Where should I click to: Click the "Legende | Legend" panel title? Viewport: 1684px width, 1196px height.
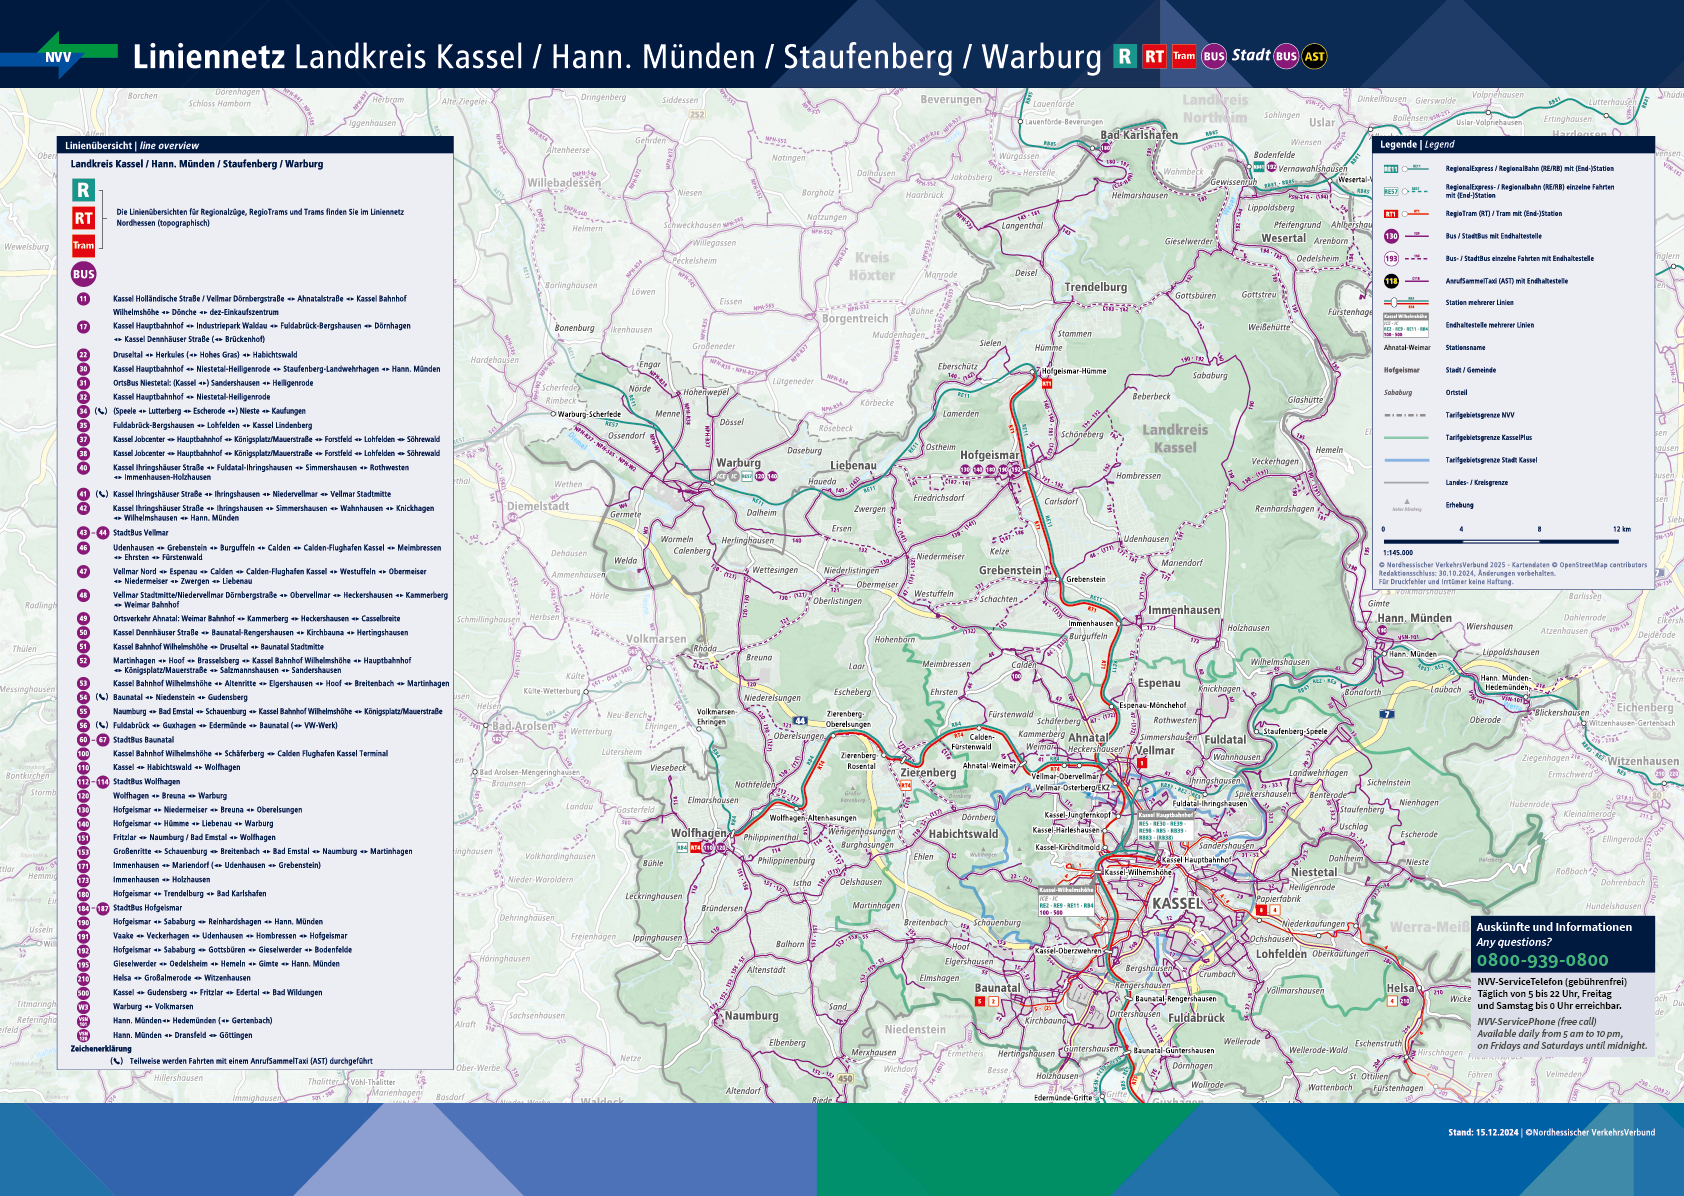click(1417, 145)
